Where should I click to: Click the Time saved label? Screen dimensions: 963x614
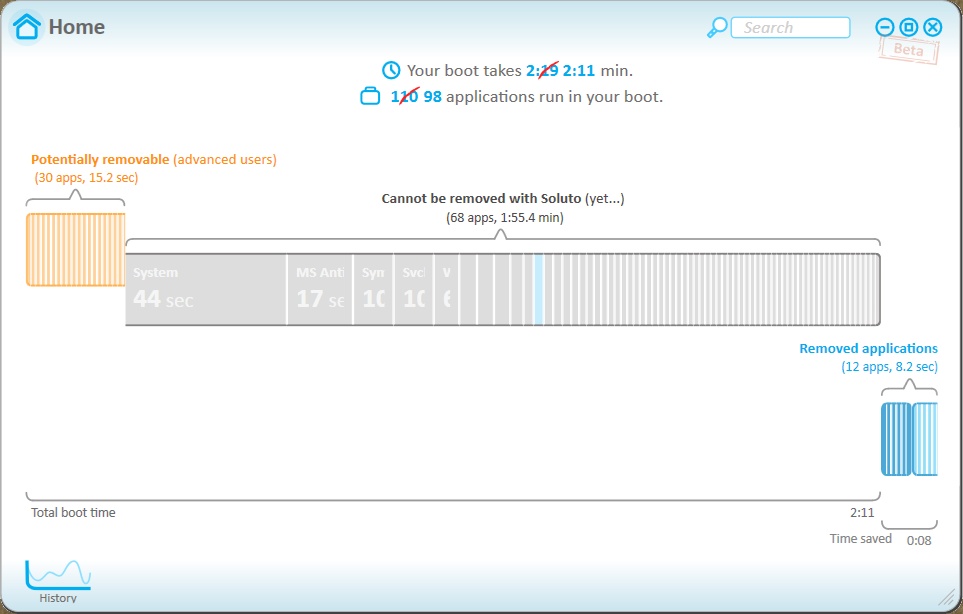(860, 538)
